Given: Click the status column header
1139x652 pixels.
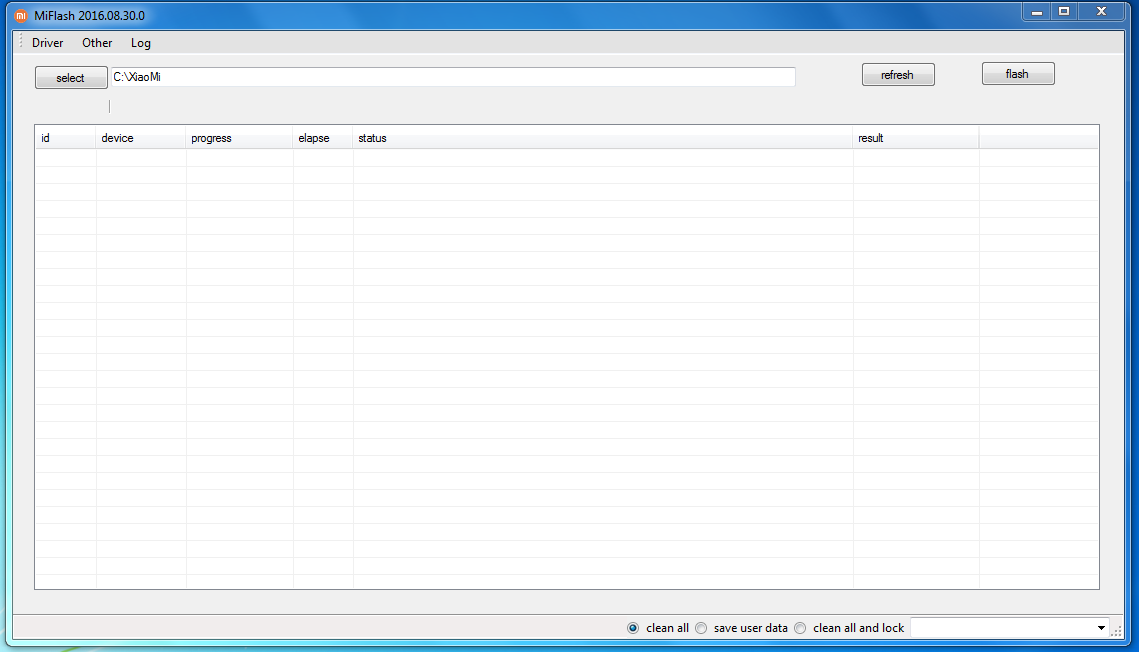Looking at the screenshot, I should pos(602,138).
